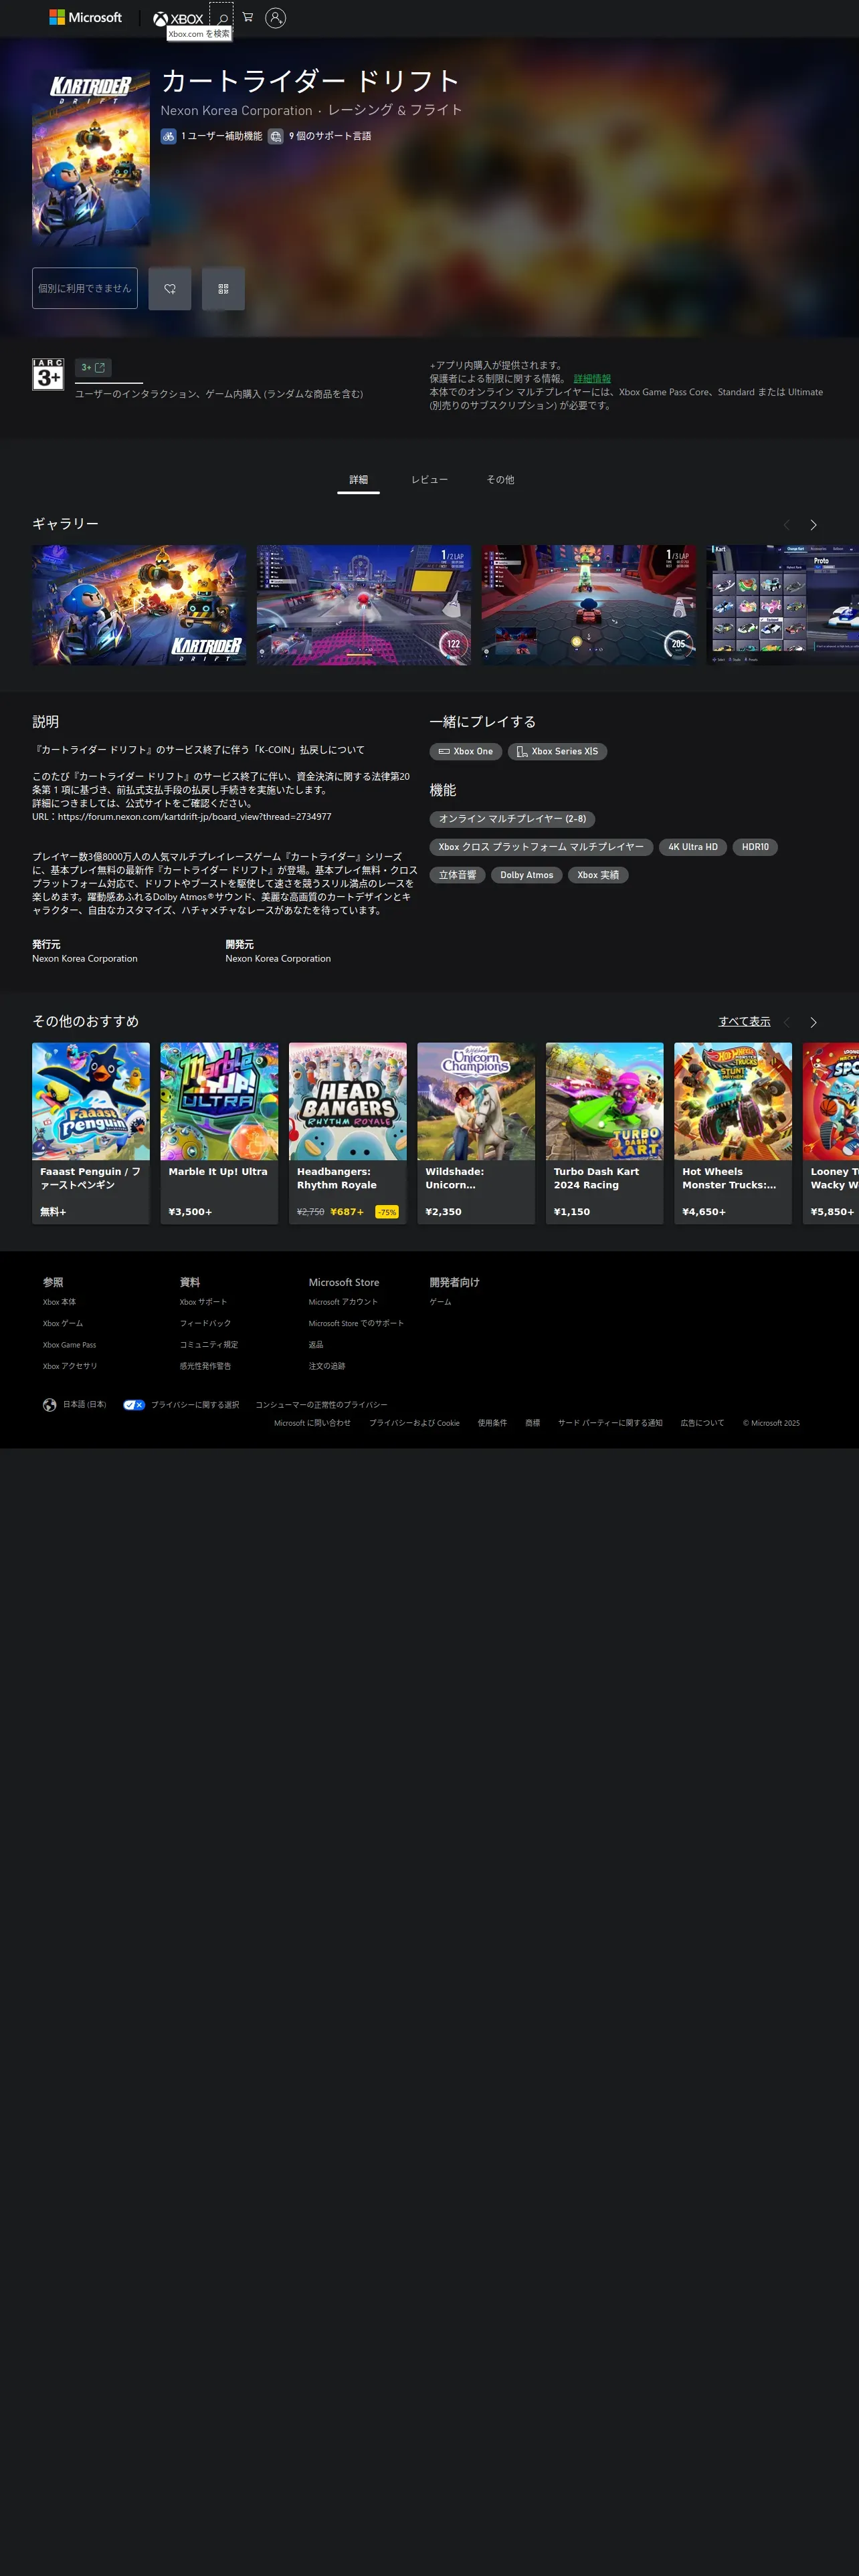
Task: Open the footer 注文の追跡 link
Action: [327, 1366]
